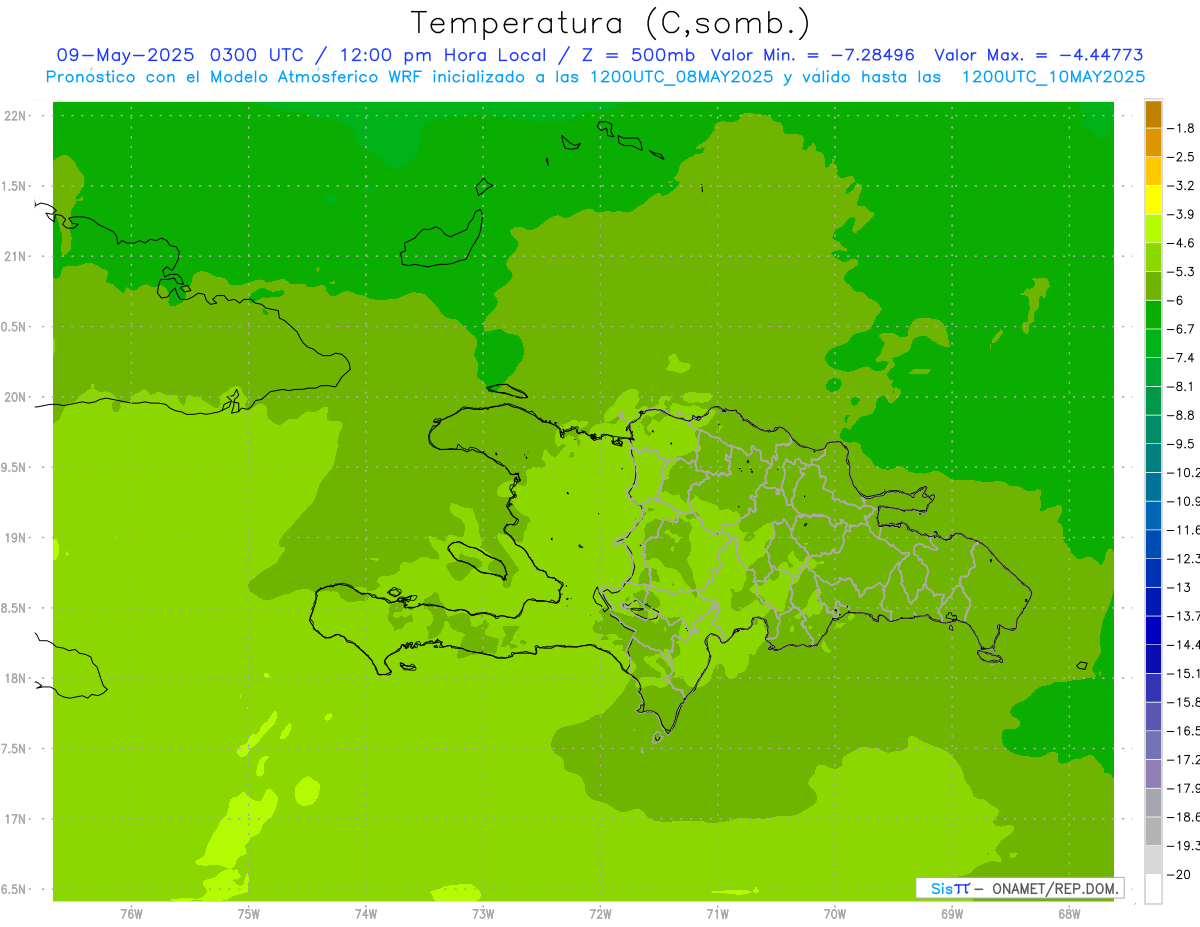Click the '-8.8' colorbar label

pyautogui.click(x=1181, y=415)
